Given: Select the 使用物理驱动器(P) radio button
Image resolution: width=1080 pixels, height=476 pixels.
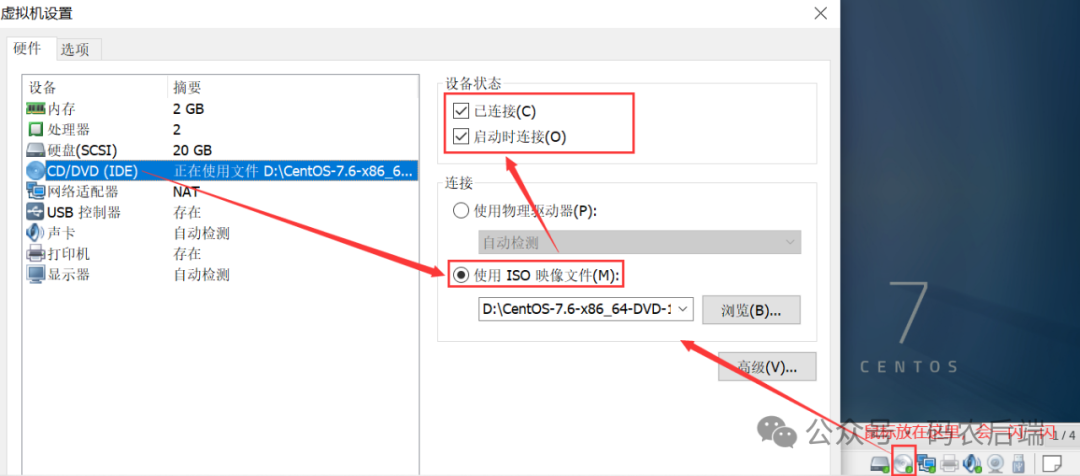Looking at the screenshot, I should tap(461, 211).
